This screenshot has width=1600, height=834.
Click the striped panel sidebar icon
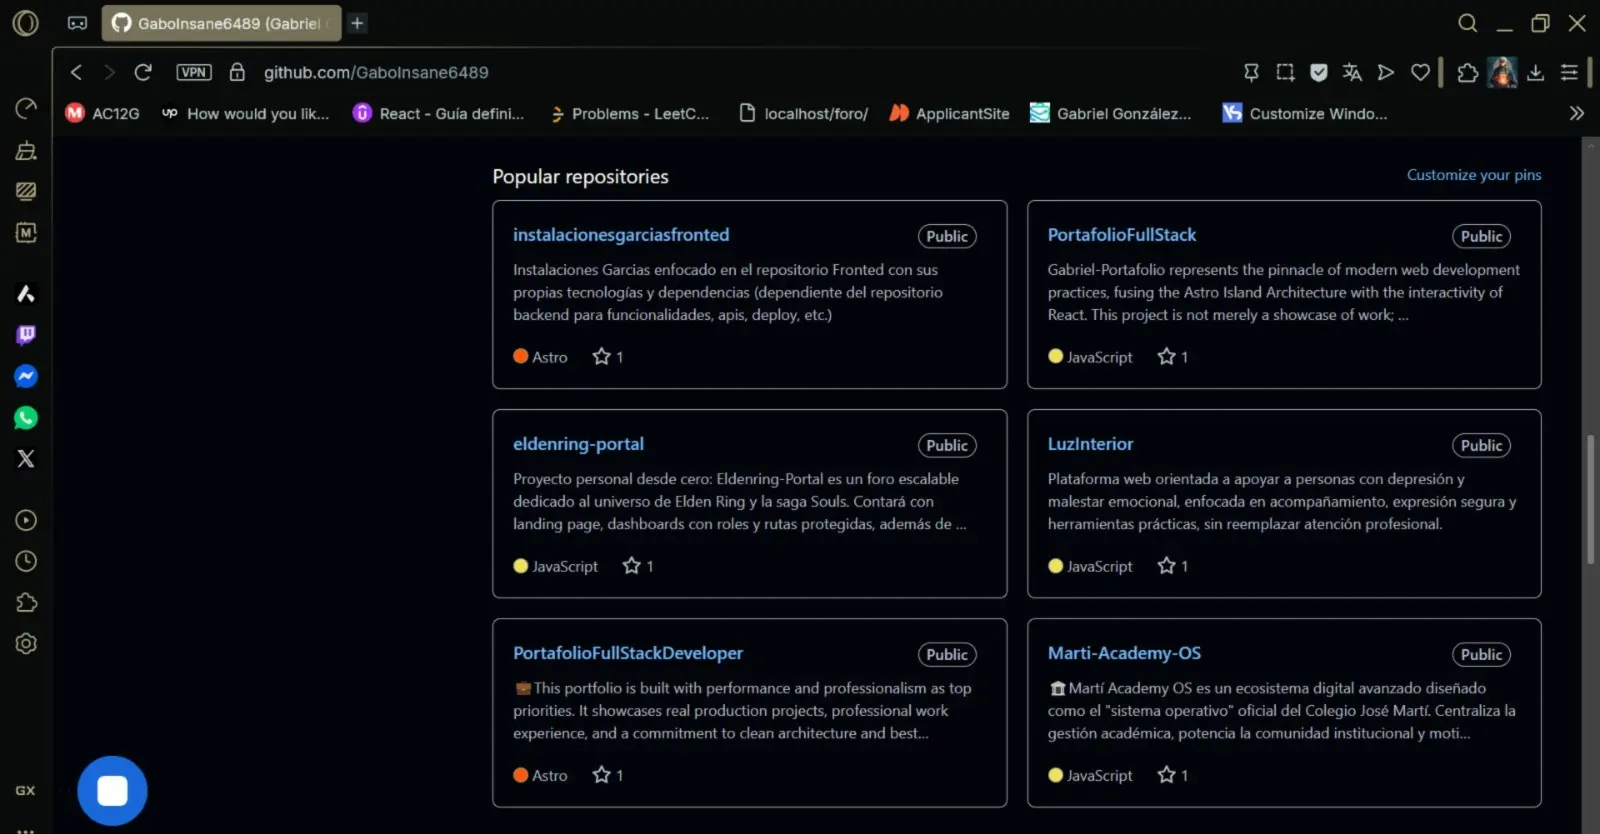[26, 191]
